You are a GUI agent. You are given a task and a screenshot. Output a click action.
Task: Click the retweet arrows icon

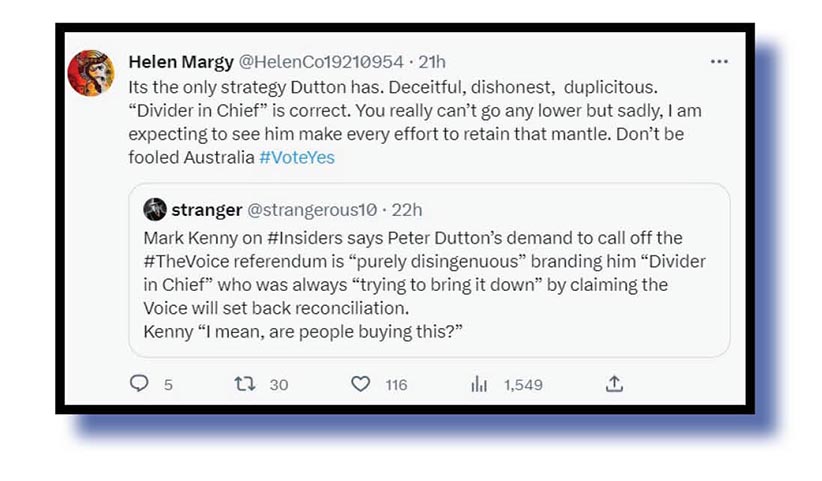coord(245,384)
